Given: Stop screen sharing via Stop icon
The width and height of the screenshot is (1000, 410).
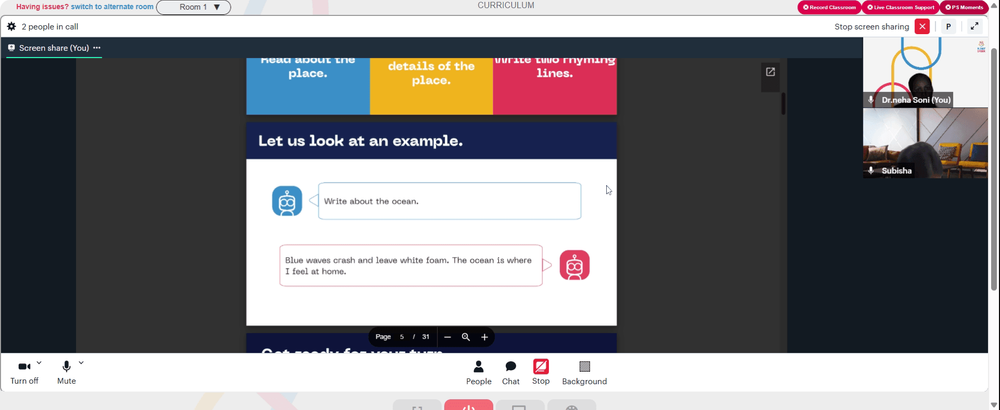Looking at the screenshot, I should coord(541,373).
